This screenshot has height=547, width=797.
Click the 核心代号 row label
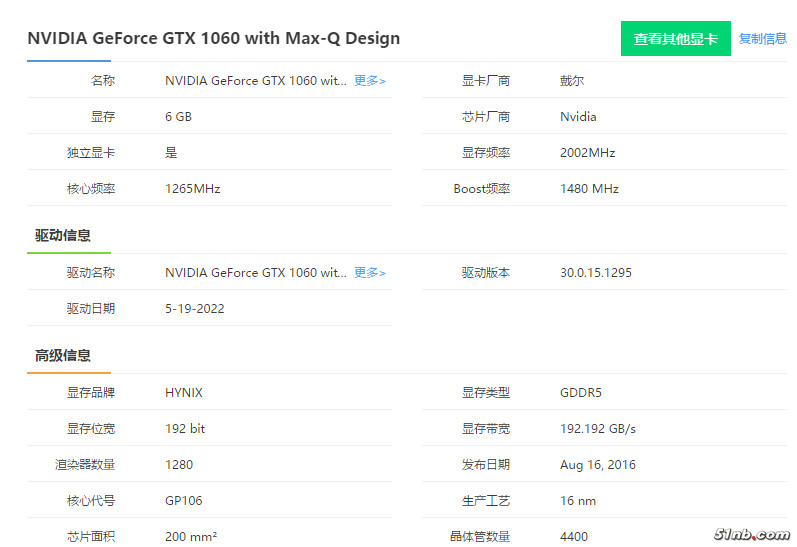tap(91, 501)
